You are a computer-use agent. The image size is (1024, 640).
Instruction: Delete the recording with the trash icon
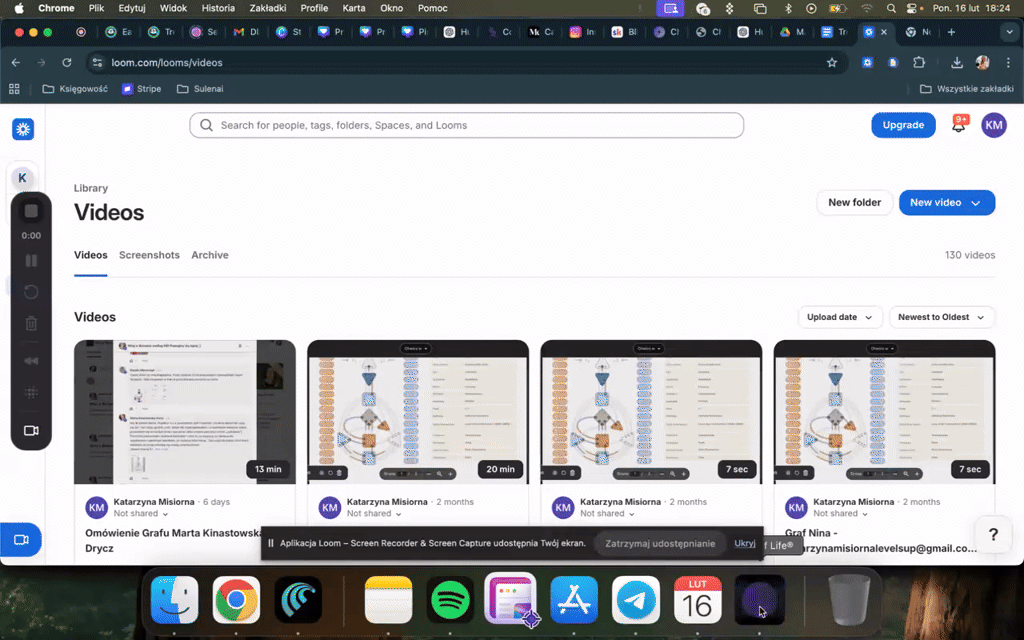click(x=31, y=323)
